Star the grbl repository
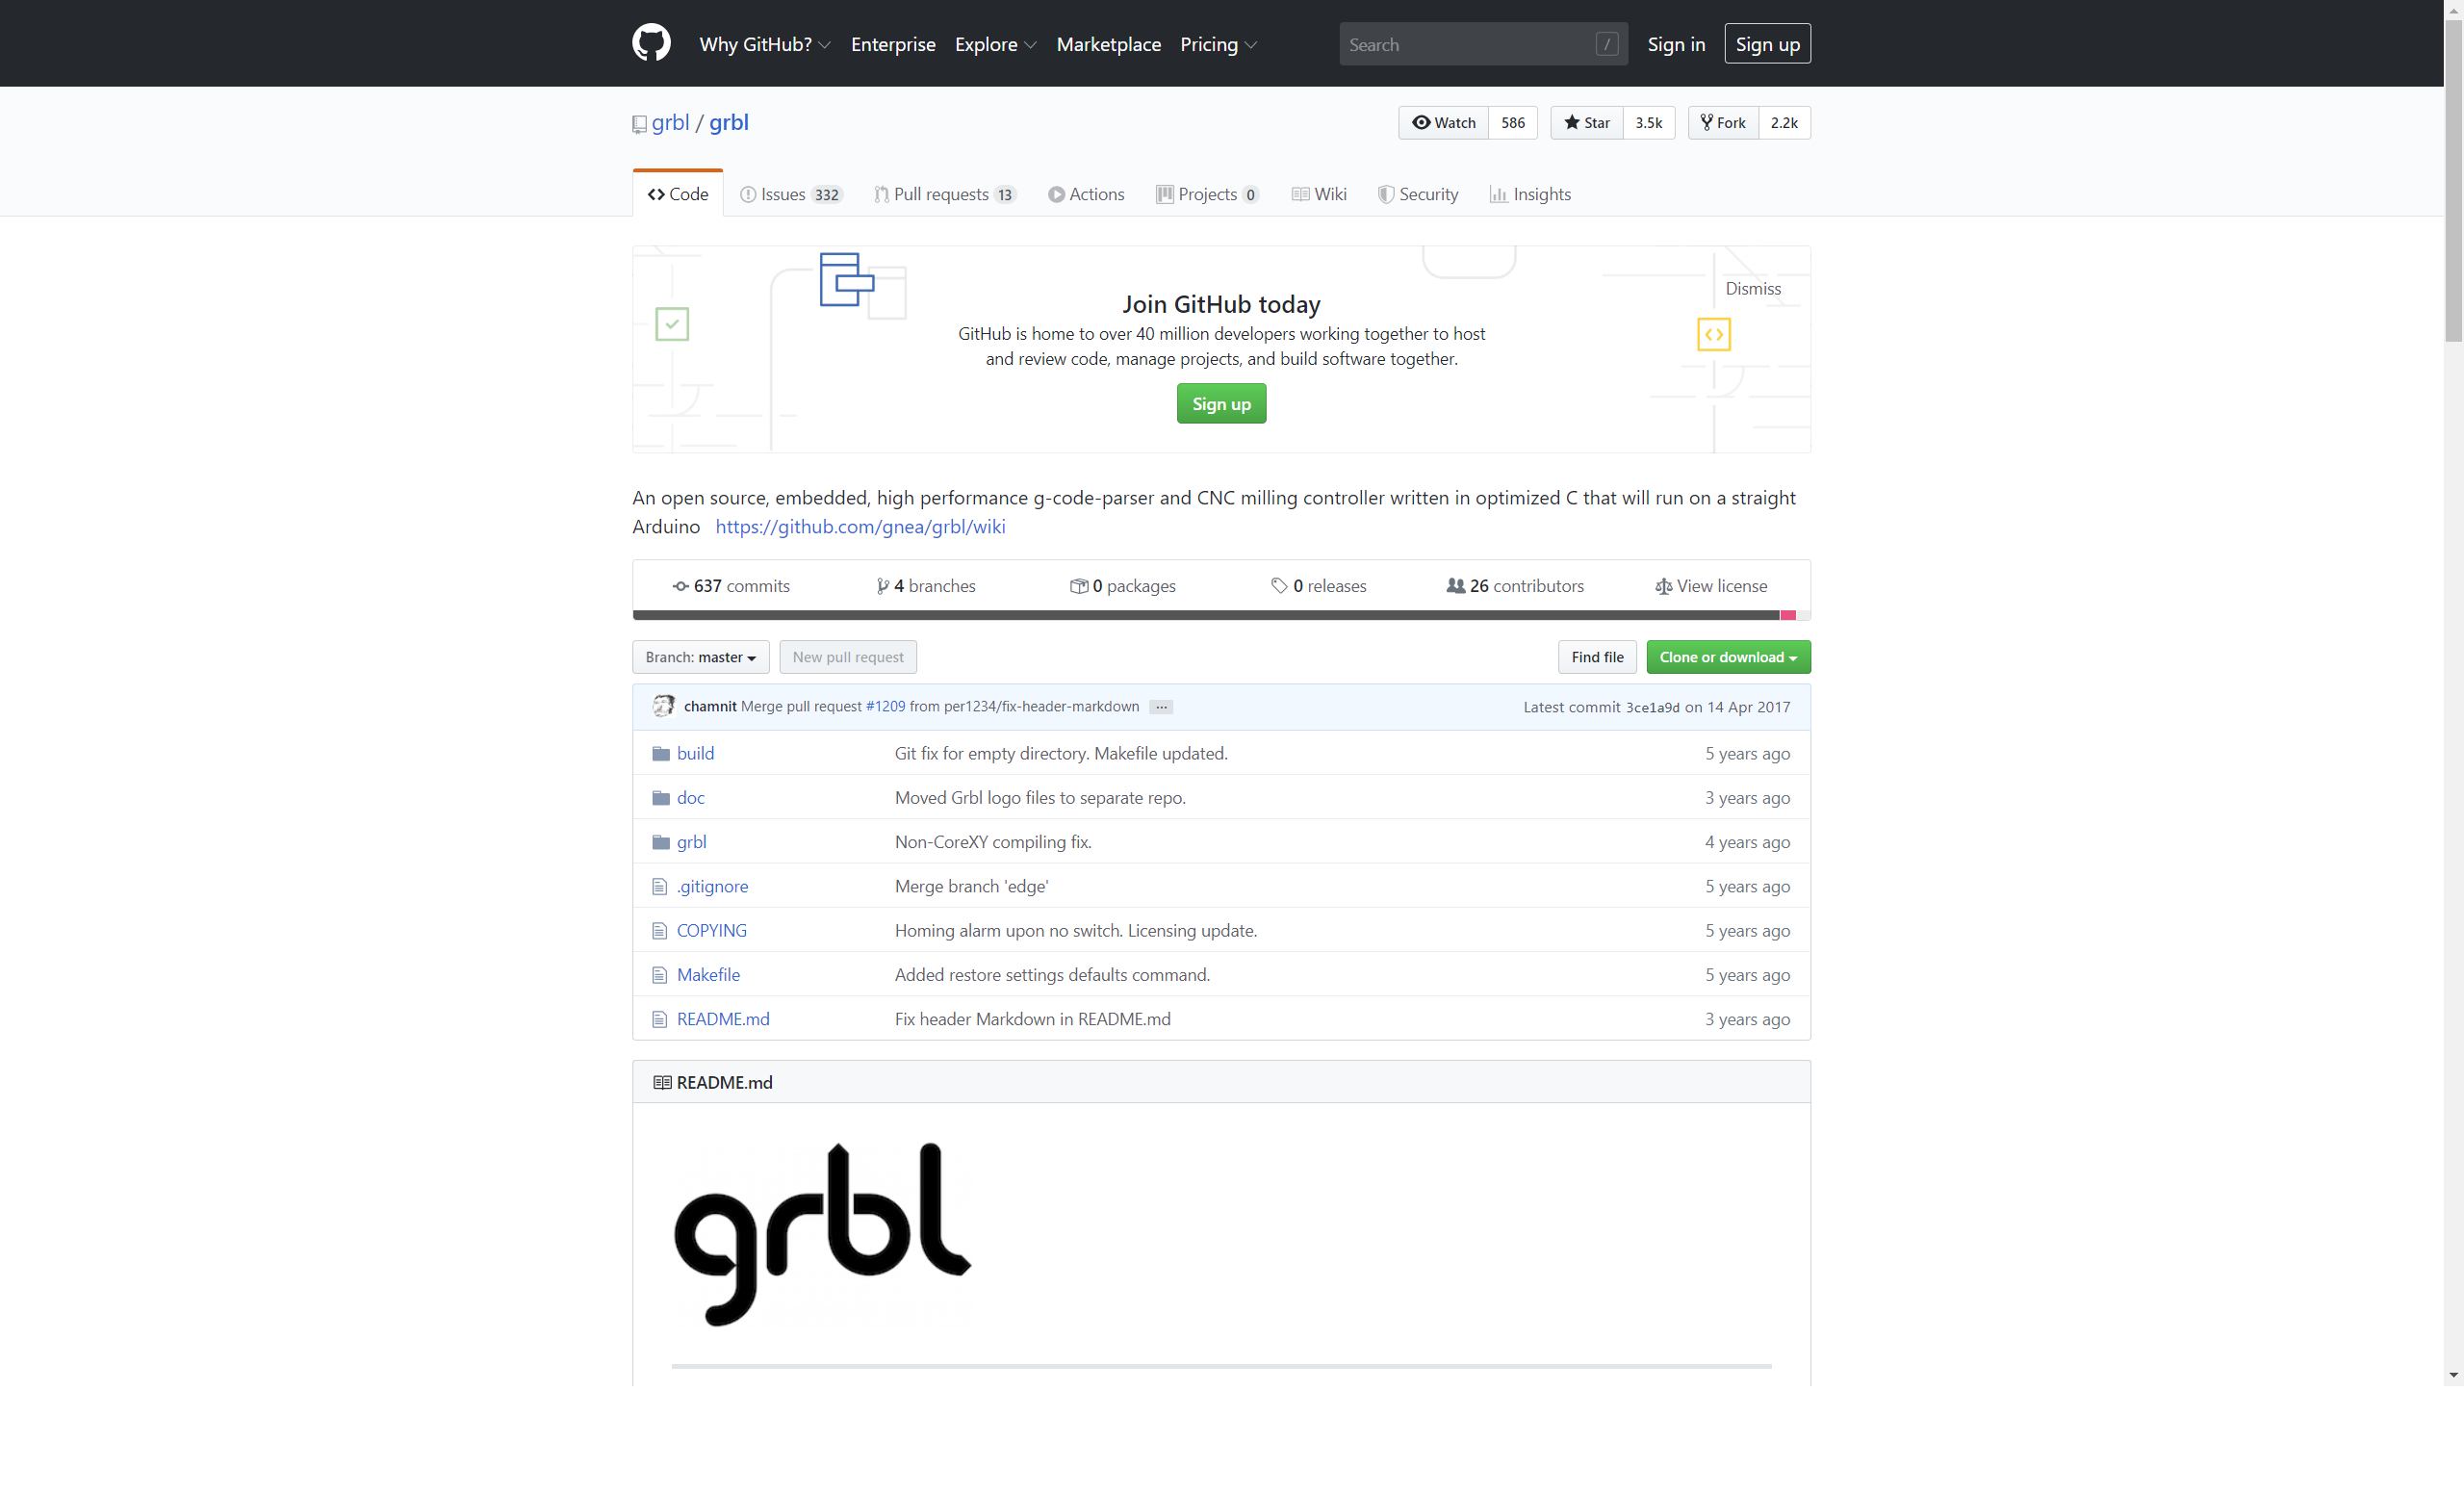This screenshot has height=1494, width=2464. (x=1586, y=122)
